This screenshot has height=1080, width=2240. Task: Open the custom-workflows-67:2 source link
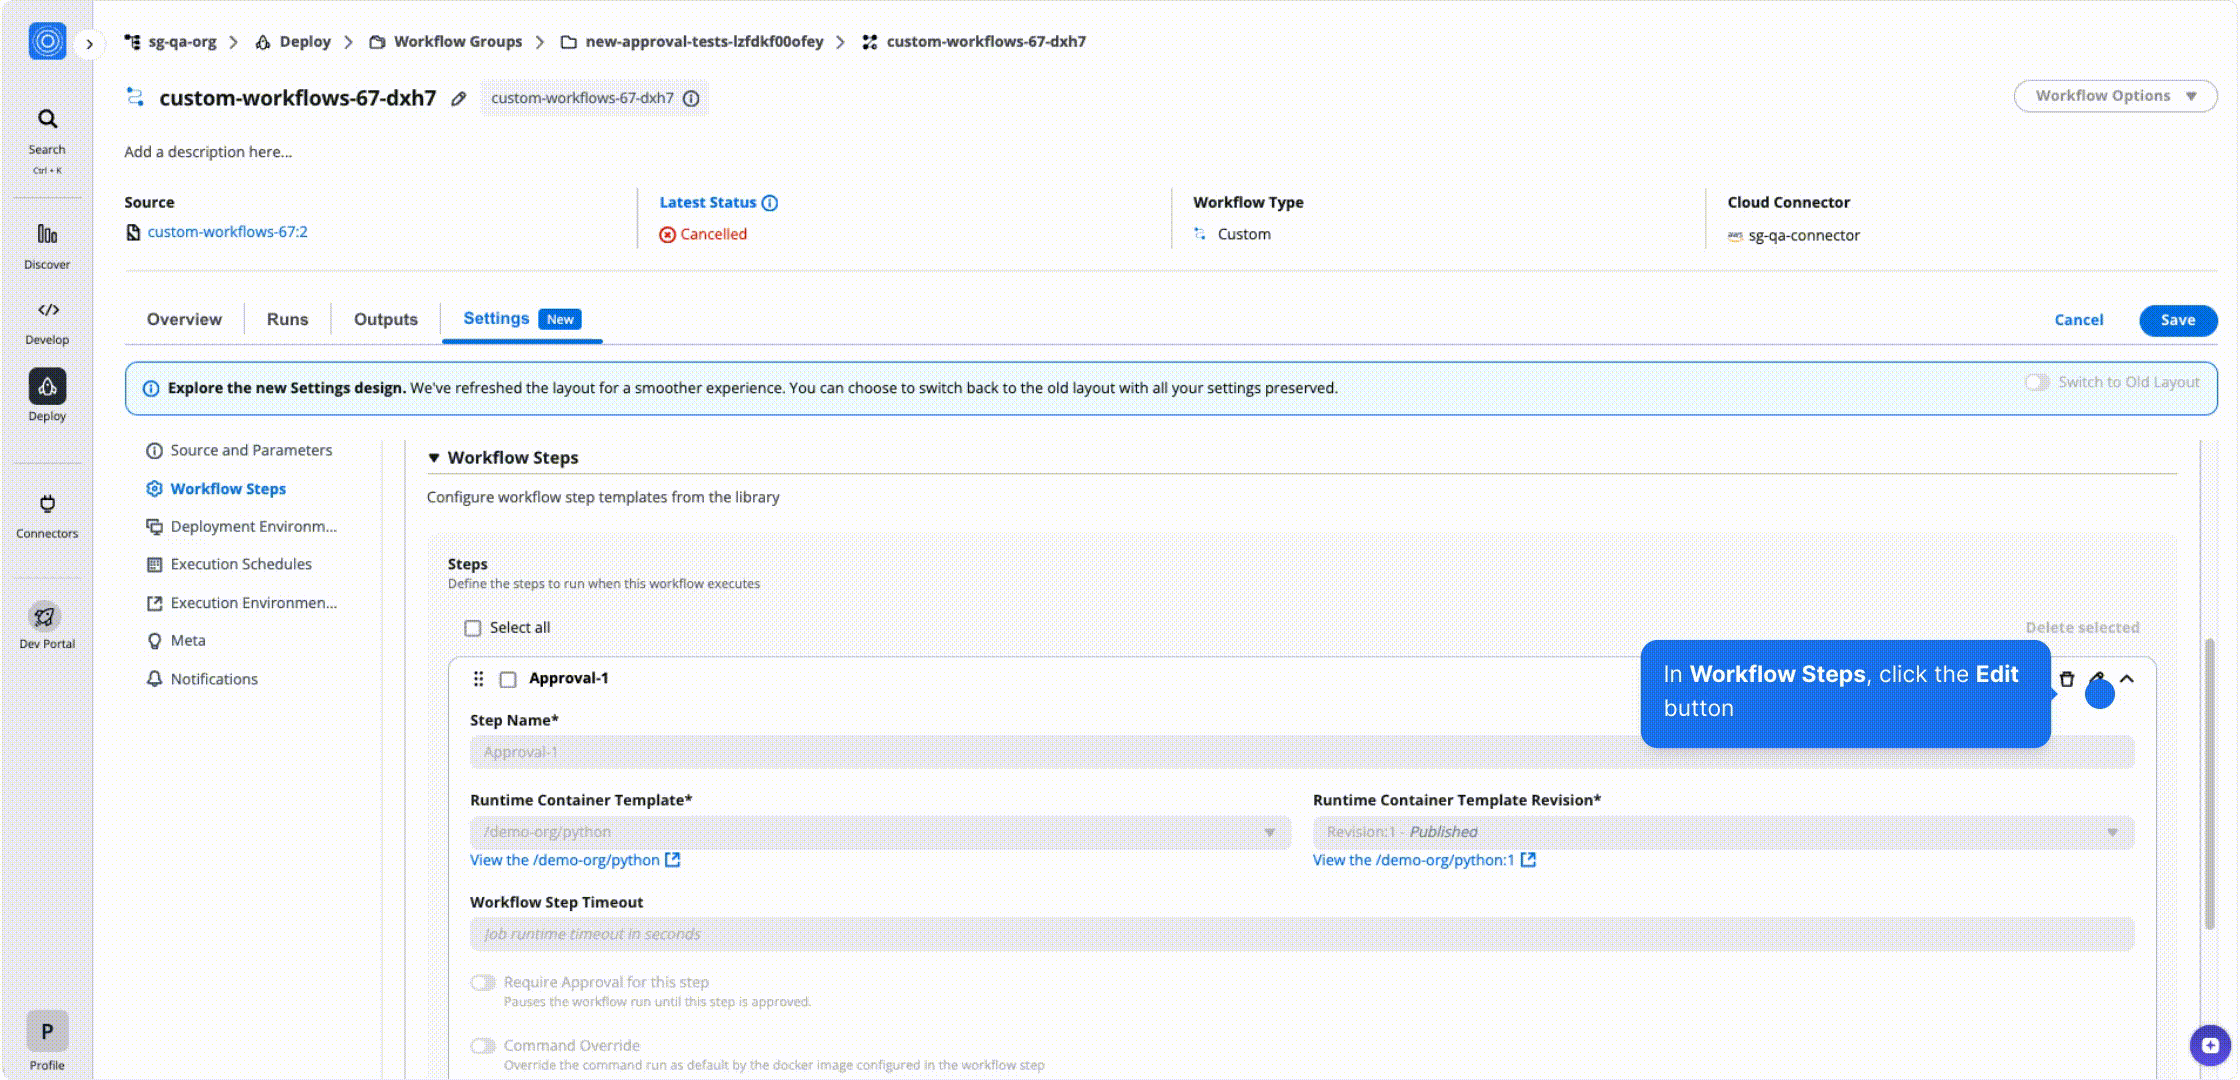[x=227, y=231]
